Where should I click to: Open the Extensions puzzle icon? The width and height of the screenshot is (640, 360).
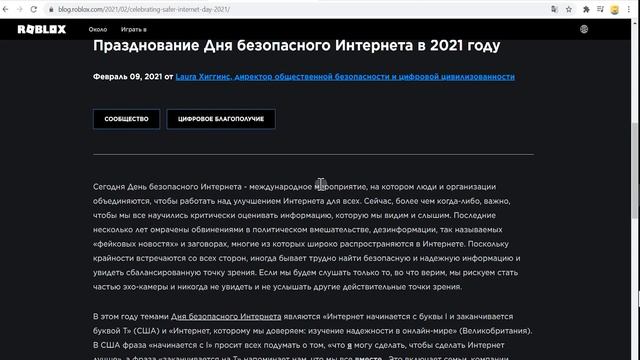[x=586, y=9]
